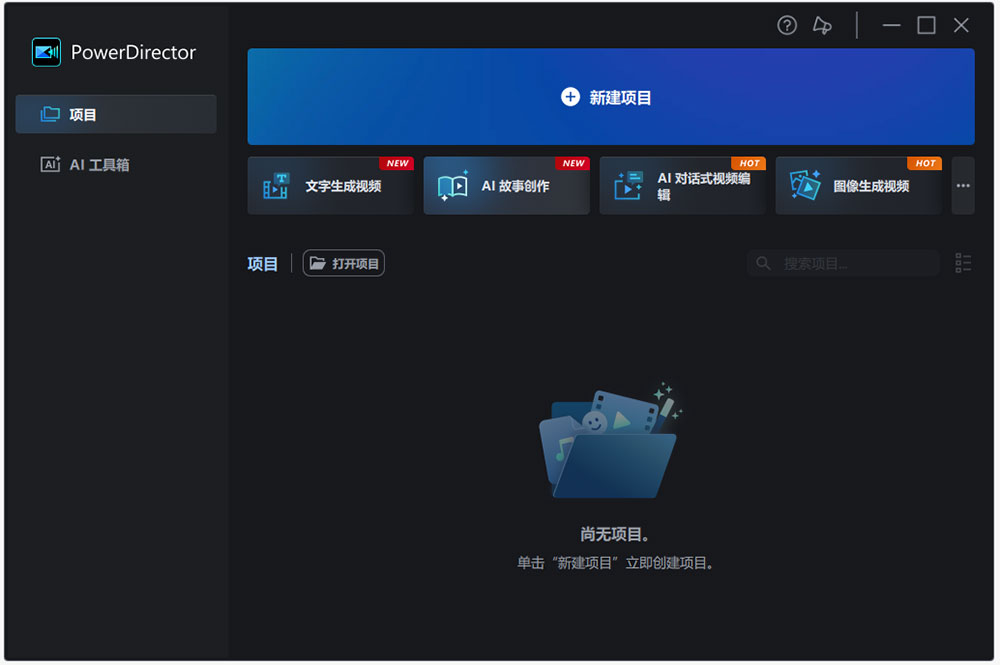Minimize the PowerDirector window
The height and width of the screenshot is (665, 1000).
[x=891, y=26]
